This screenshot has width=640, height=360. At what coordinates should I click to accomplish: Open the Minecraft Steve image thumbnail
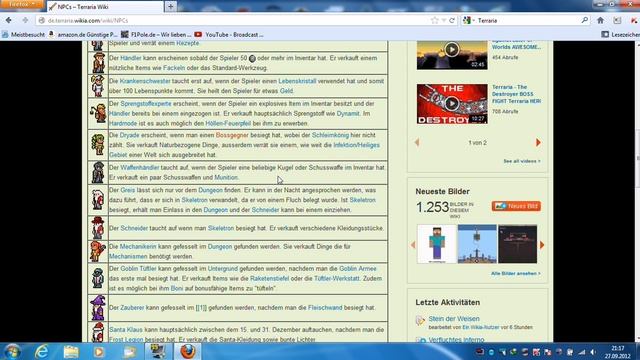point(436,244)
